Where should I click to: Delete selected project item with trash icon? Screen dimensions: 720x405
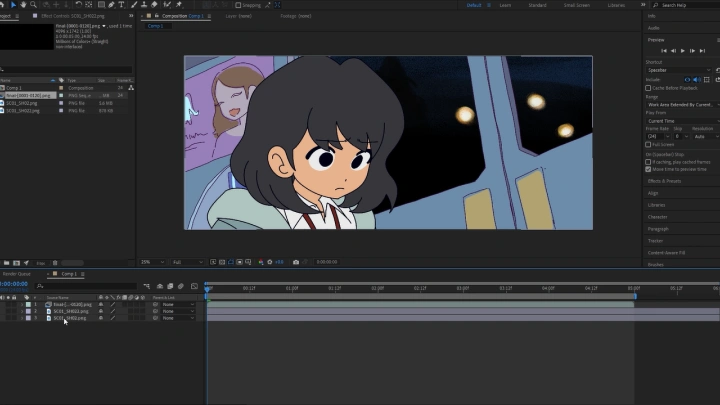(55, 263)
